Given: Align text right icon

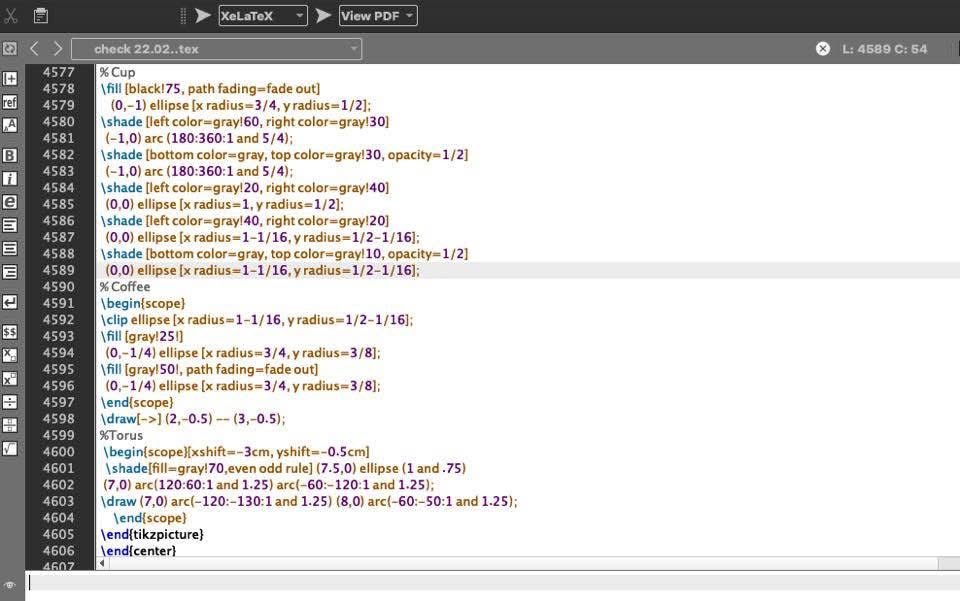Looking at the screenshot, I should (10, 272).
